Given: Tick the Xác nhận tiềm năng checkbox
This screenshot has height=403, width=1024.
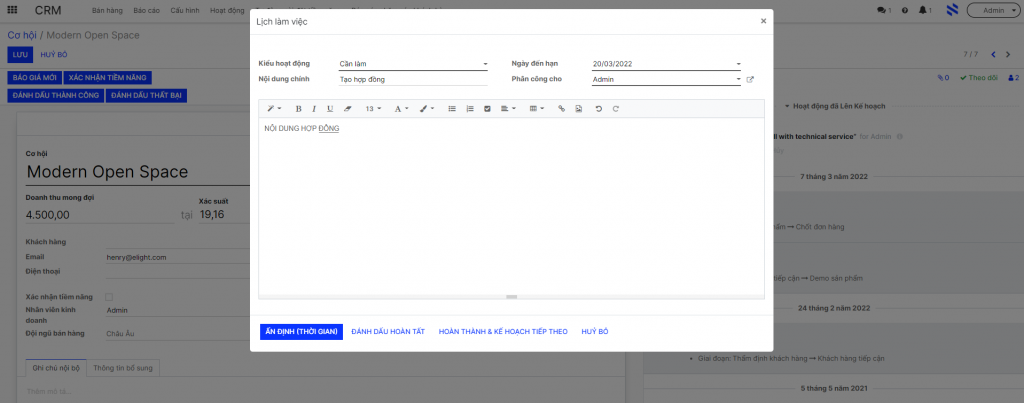Looking at the screenshot, I should (x=109, y=297).
